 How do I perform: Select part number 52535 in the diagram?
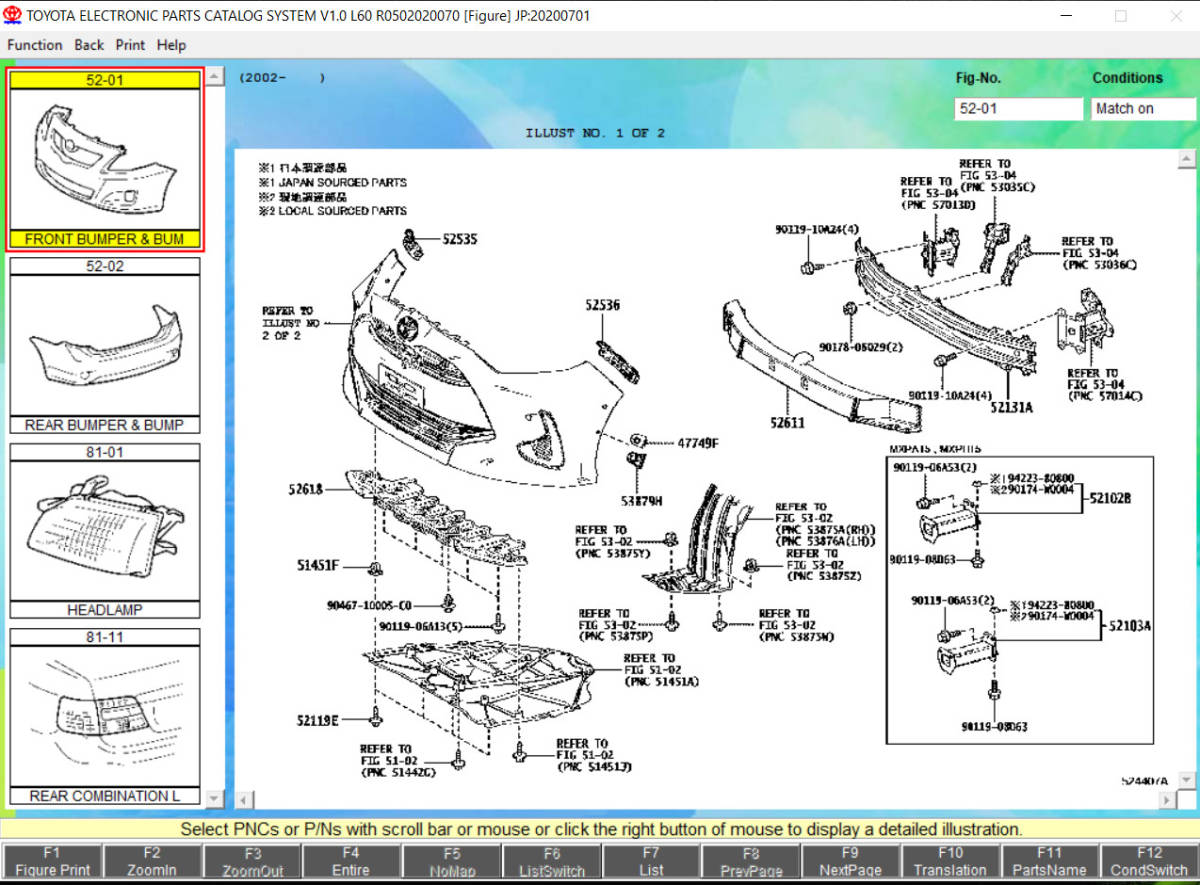tap(460, 239)
